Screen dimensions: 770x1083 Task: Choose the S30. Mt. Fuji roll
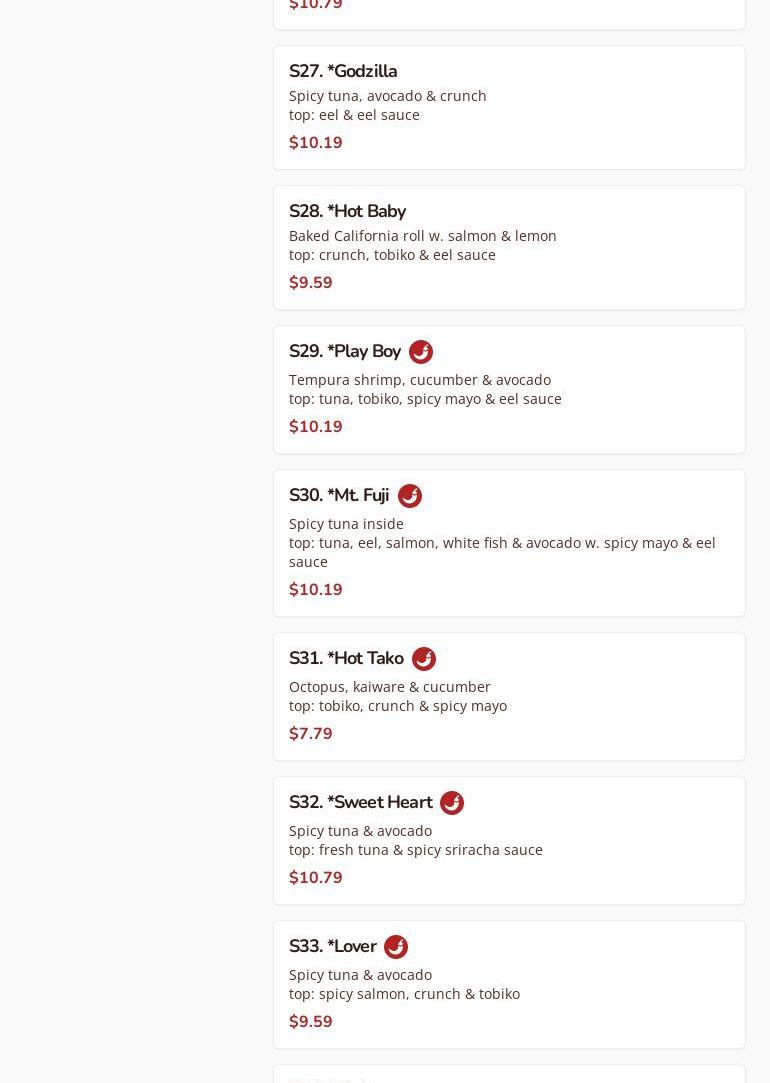coord(339,496)
